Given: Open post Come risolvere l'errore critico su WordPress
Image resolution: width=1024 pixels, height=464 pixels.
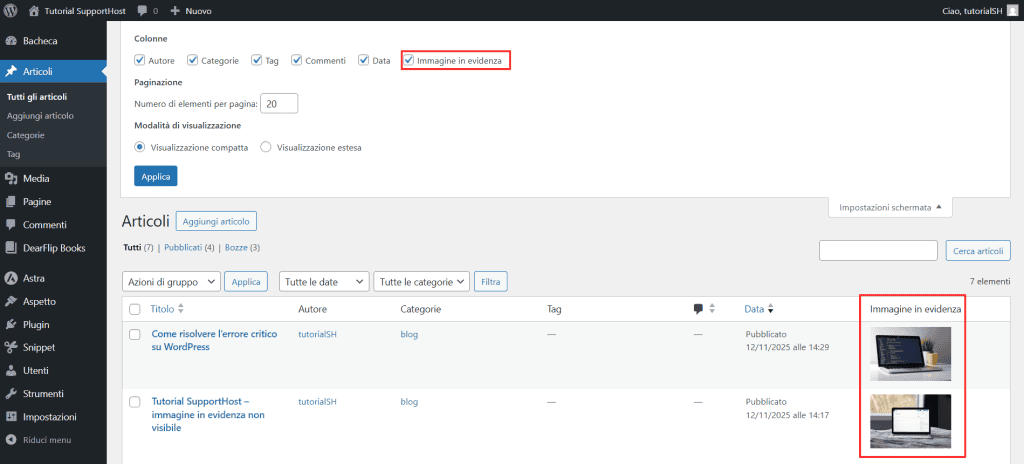Looking at the screenshot, I should tap(214, 340).
